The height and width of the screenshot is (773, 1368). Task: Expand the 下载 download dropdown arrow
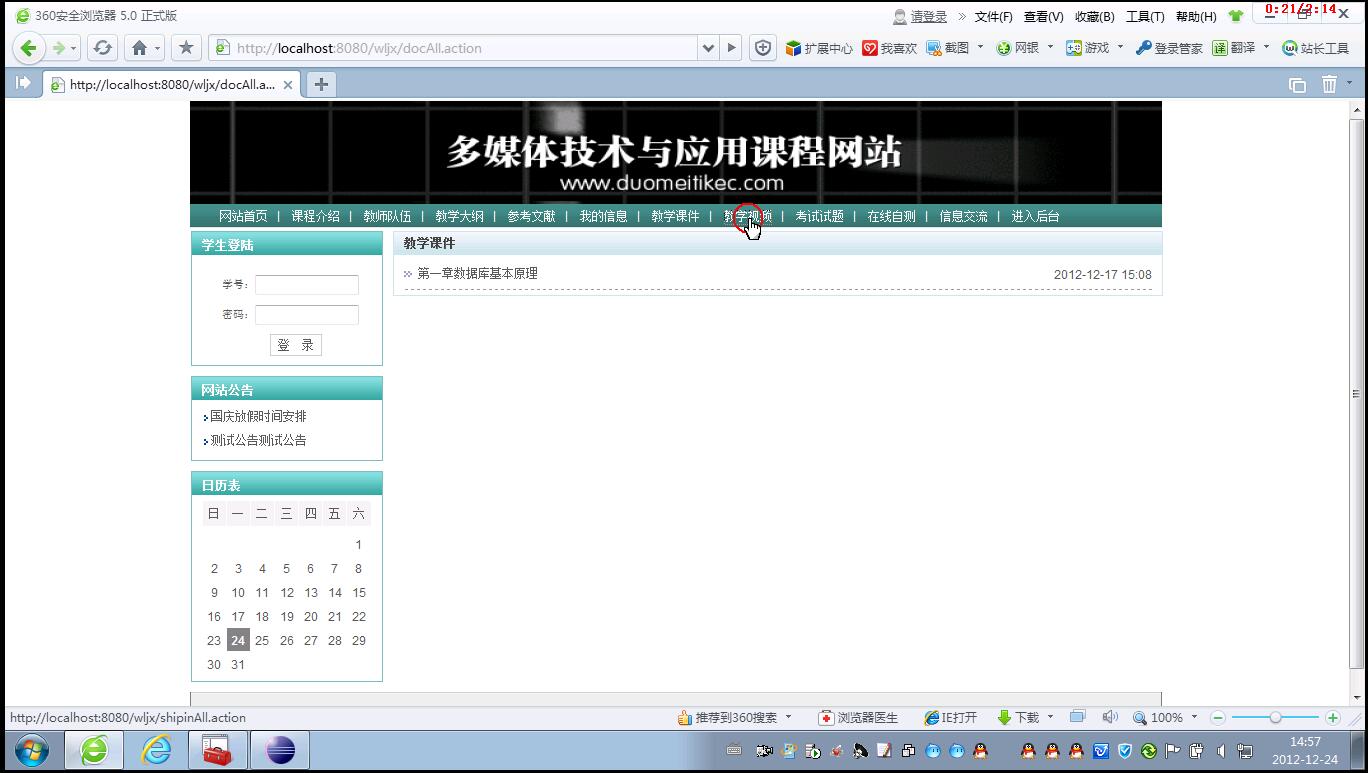1050,717
